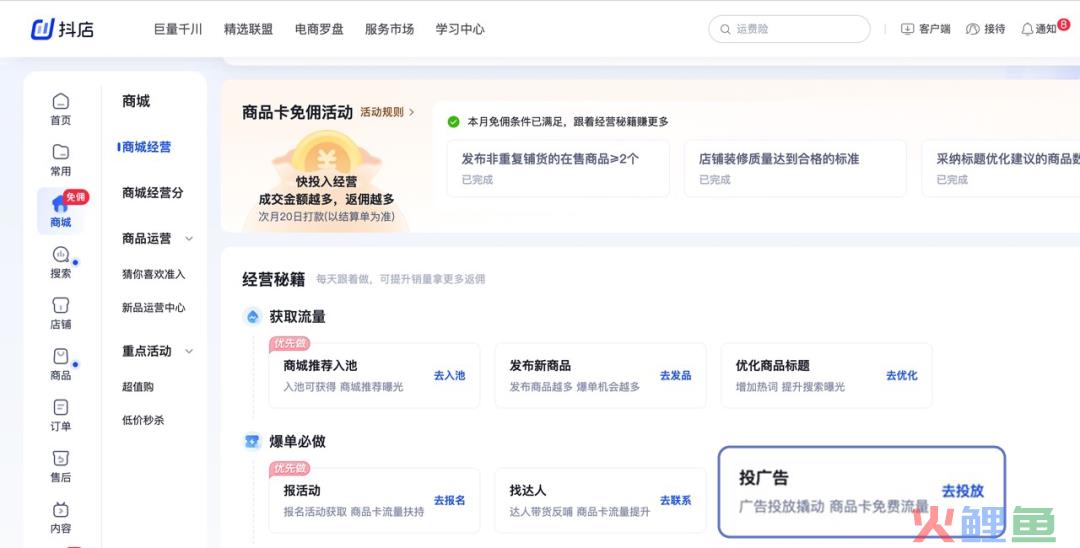Click the gold coin illustration
This screenshot has width=1080, height=548.
pos(324,155)
